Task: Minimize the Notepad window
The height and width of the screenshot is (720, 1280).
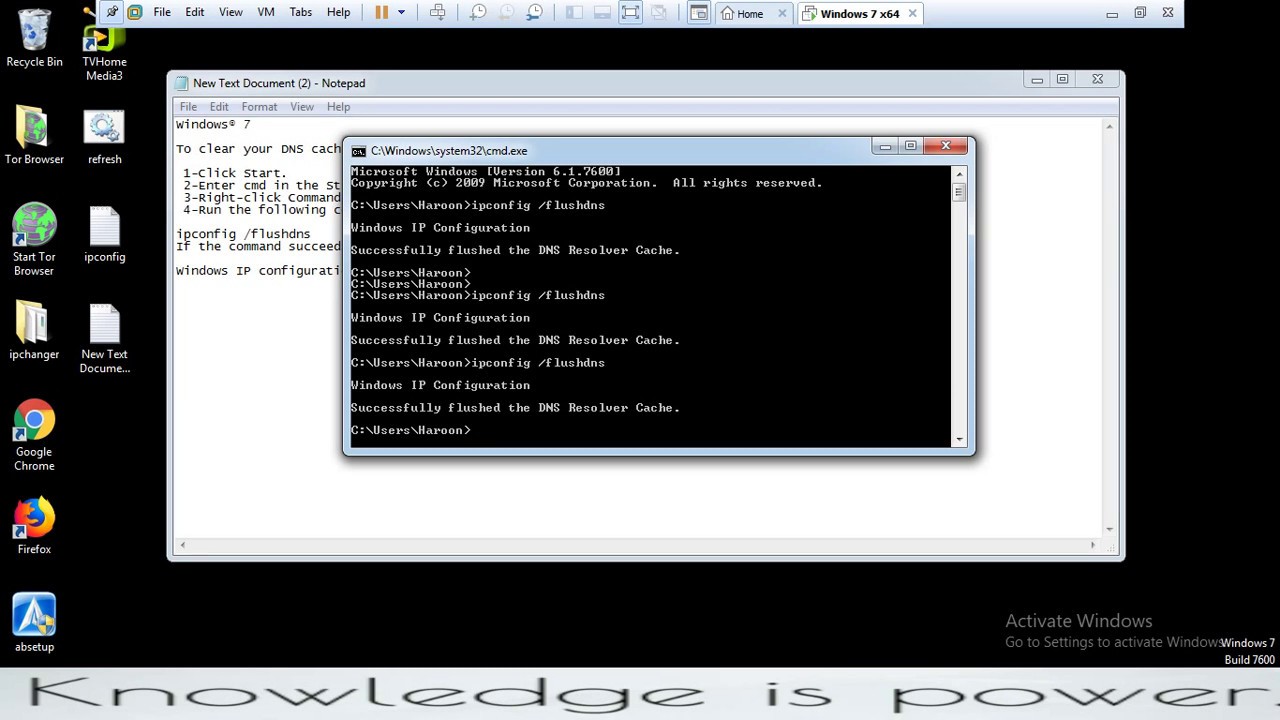Action: click(x=1037, y=79)
